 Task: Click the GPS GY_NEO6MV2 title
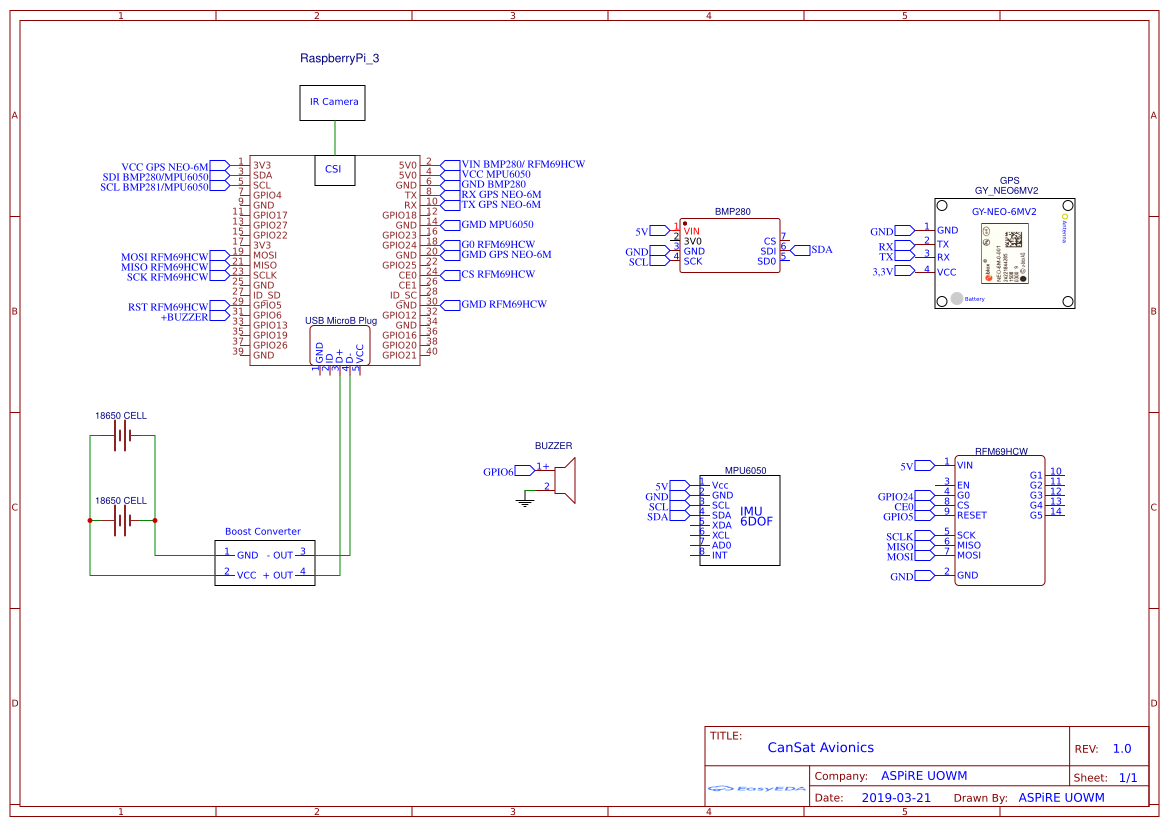tap(1006, 186)
